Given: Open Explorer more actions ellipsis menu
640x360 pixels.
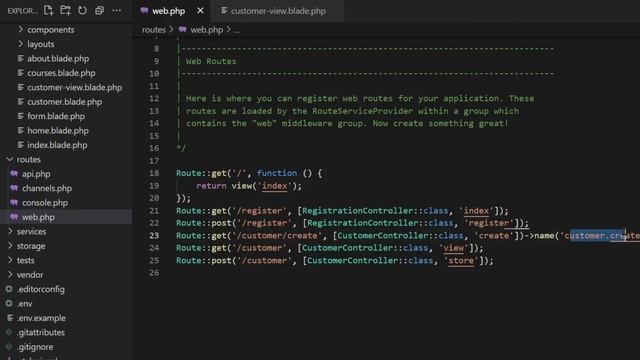Looking at the screenshot, I should click(117, 11).
